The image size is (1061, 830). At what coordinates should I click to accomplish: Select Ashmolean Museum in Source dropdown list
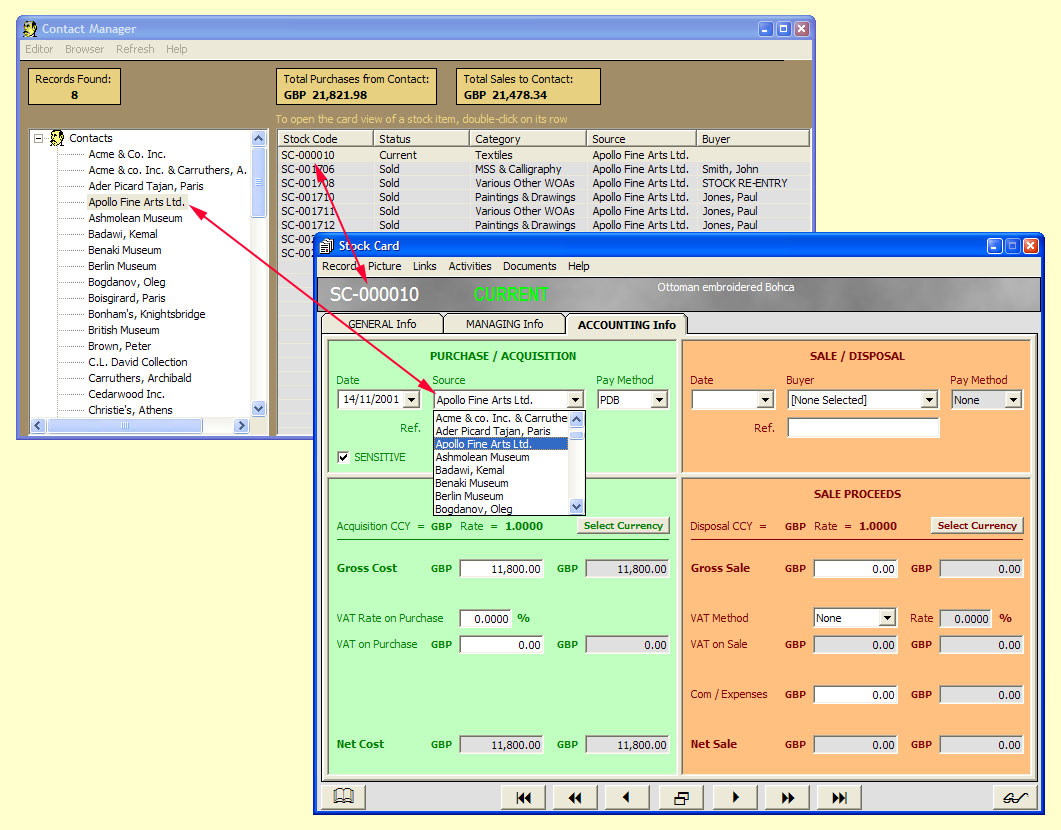(500, 457)
